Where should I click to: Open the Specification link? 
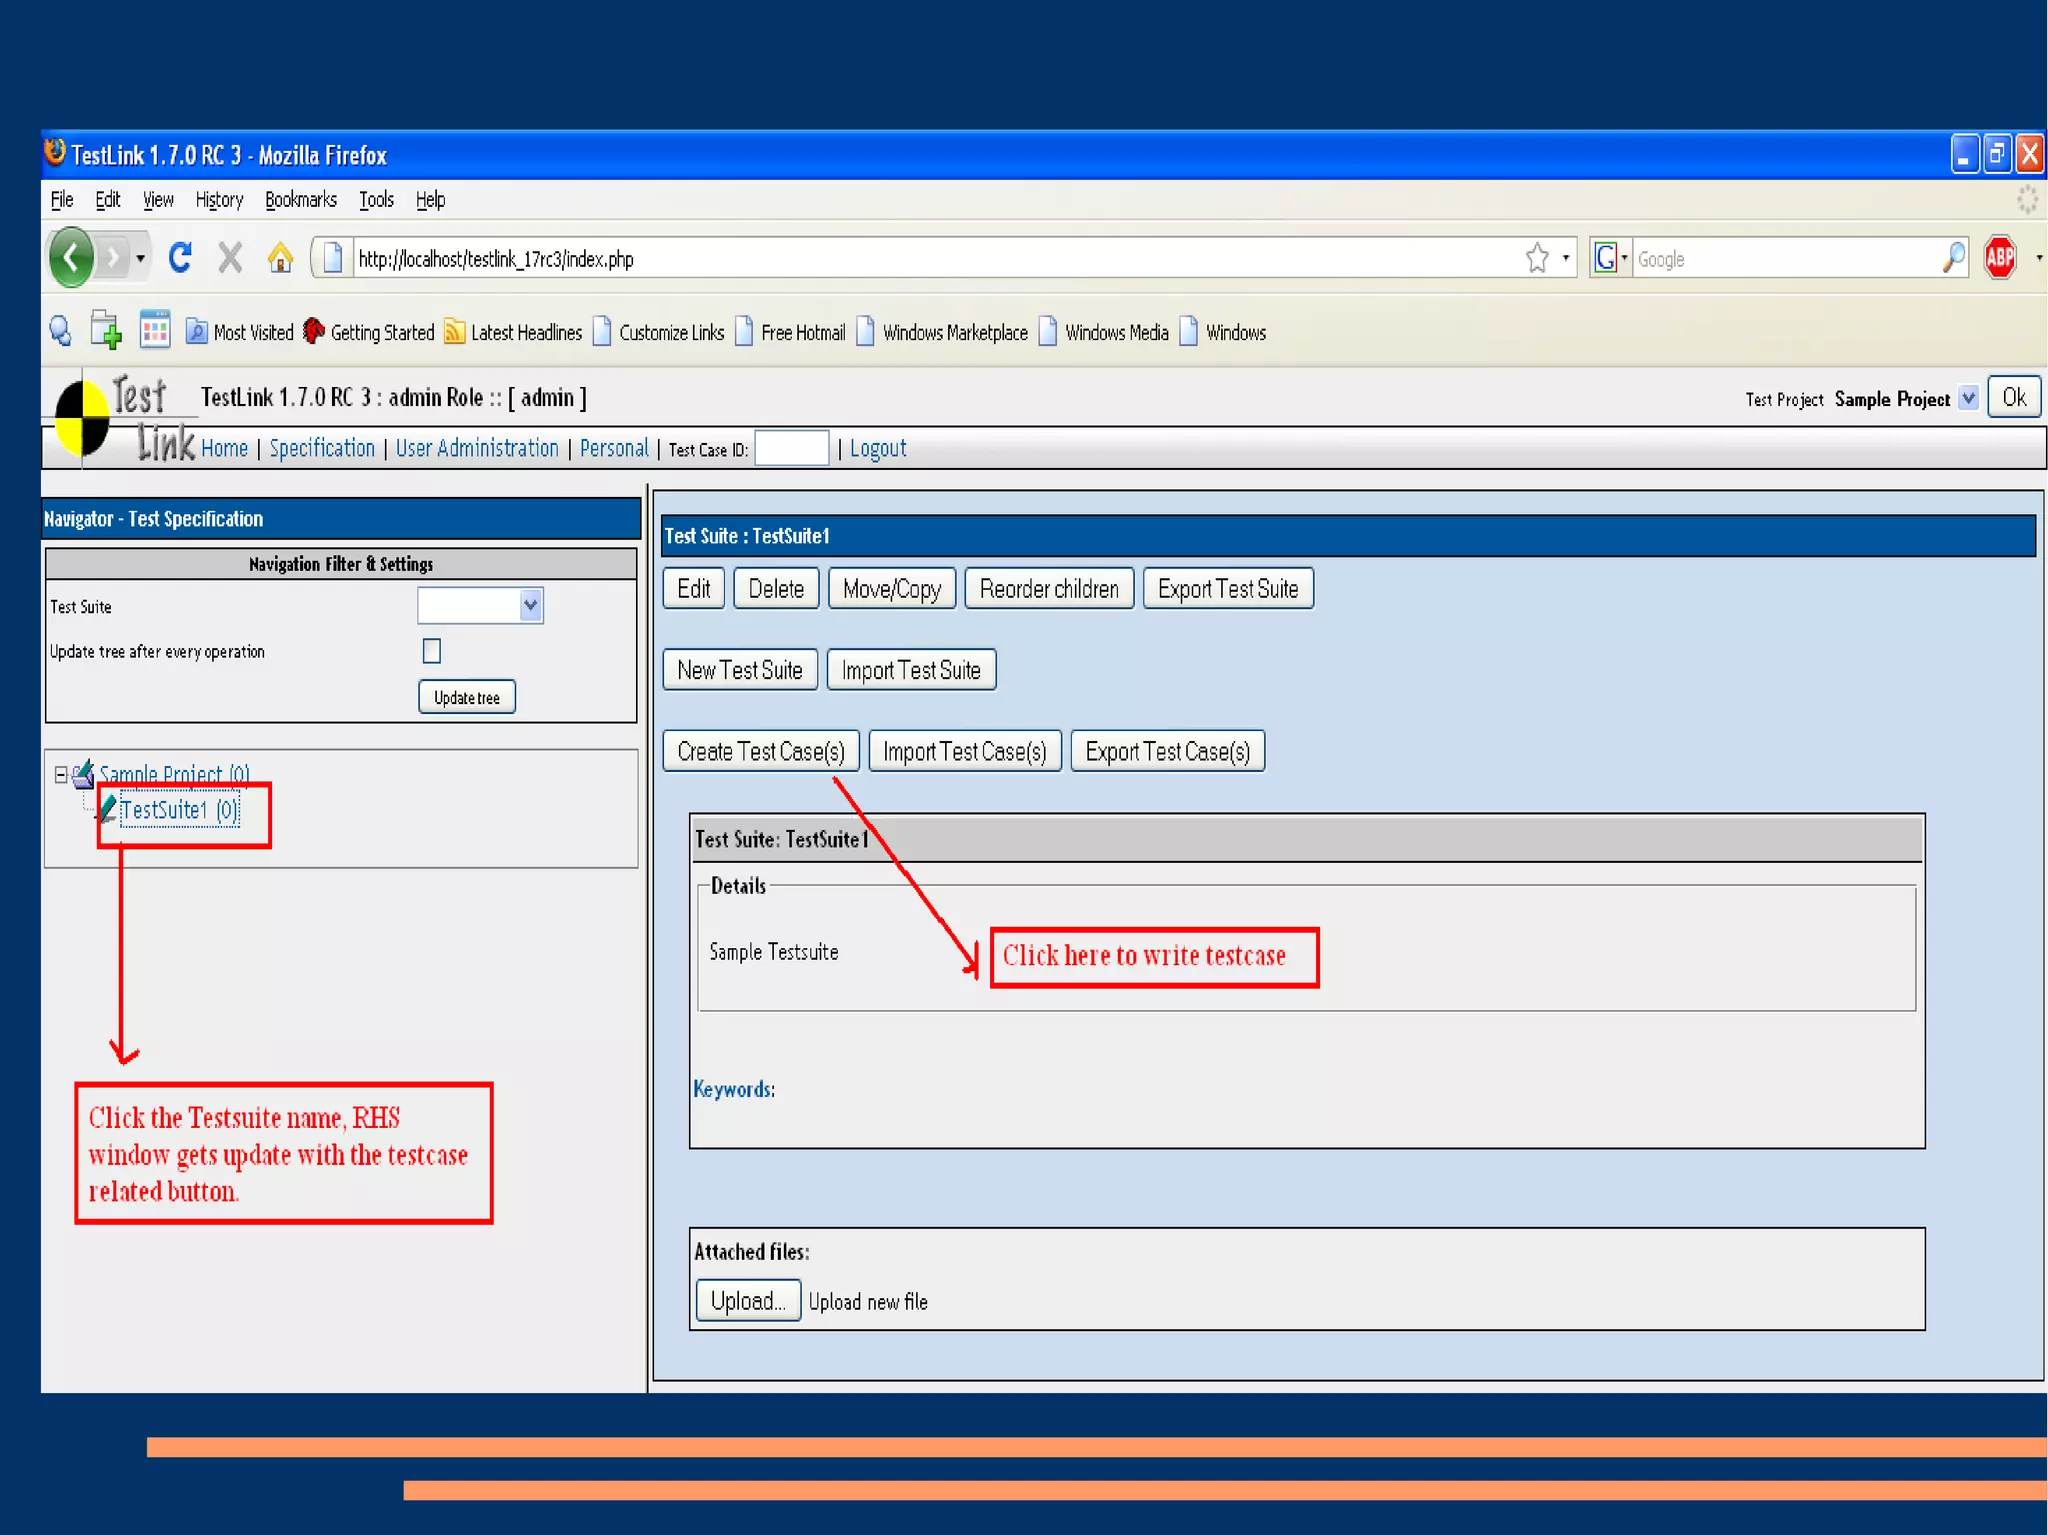click(x=322, y=448)
